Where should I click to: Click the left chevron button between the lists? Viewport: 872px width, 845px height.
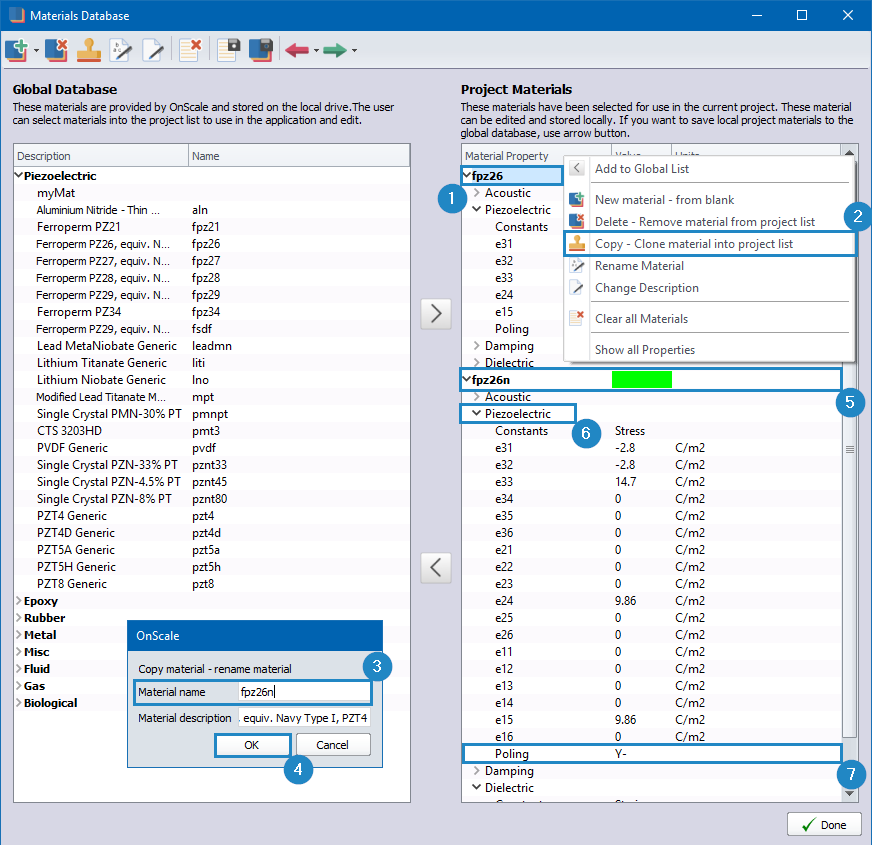click(x=436, y=567)
